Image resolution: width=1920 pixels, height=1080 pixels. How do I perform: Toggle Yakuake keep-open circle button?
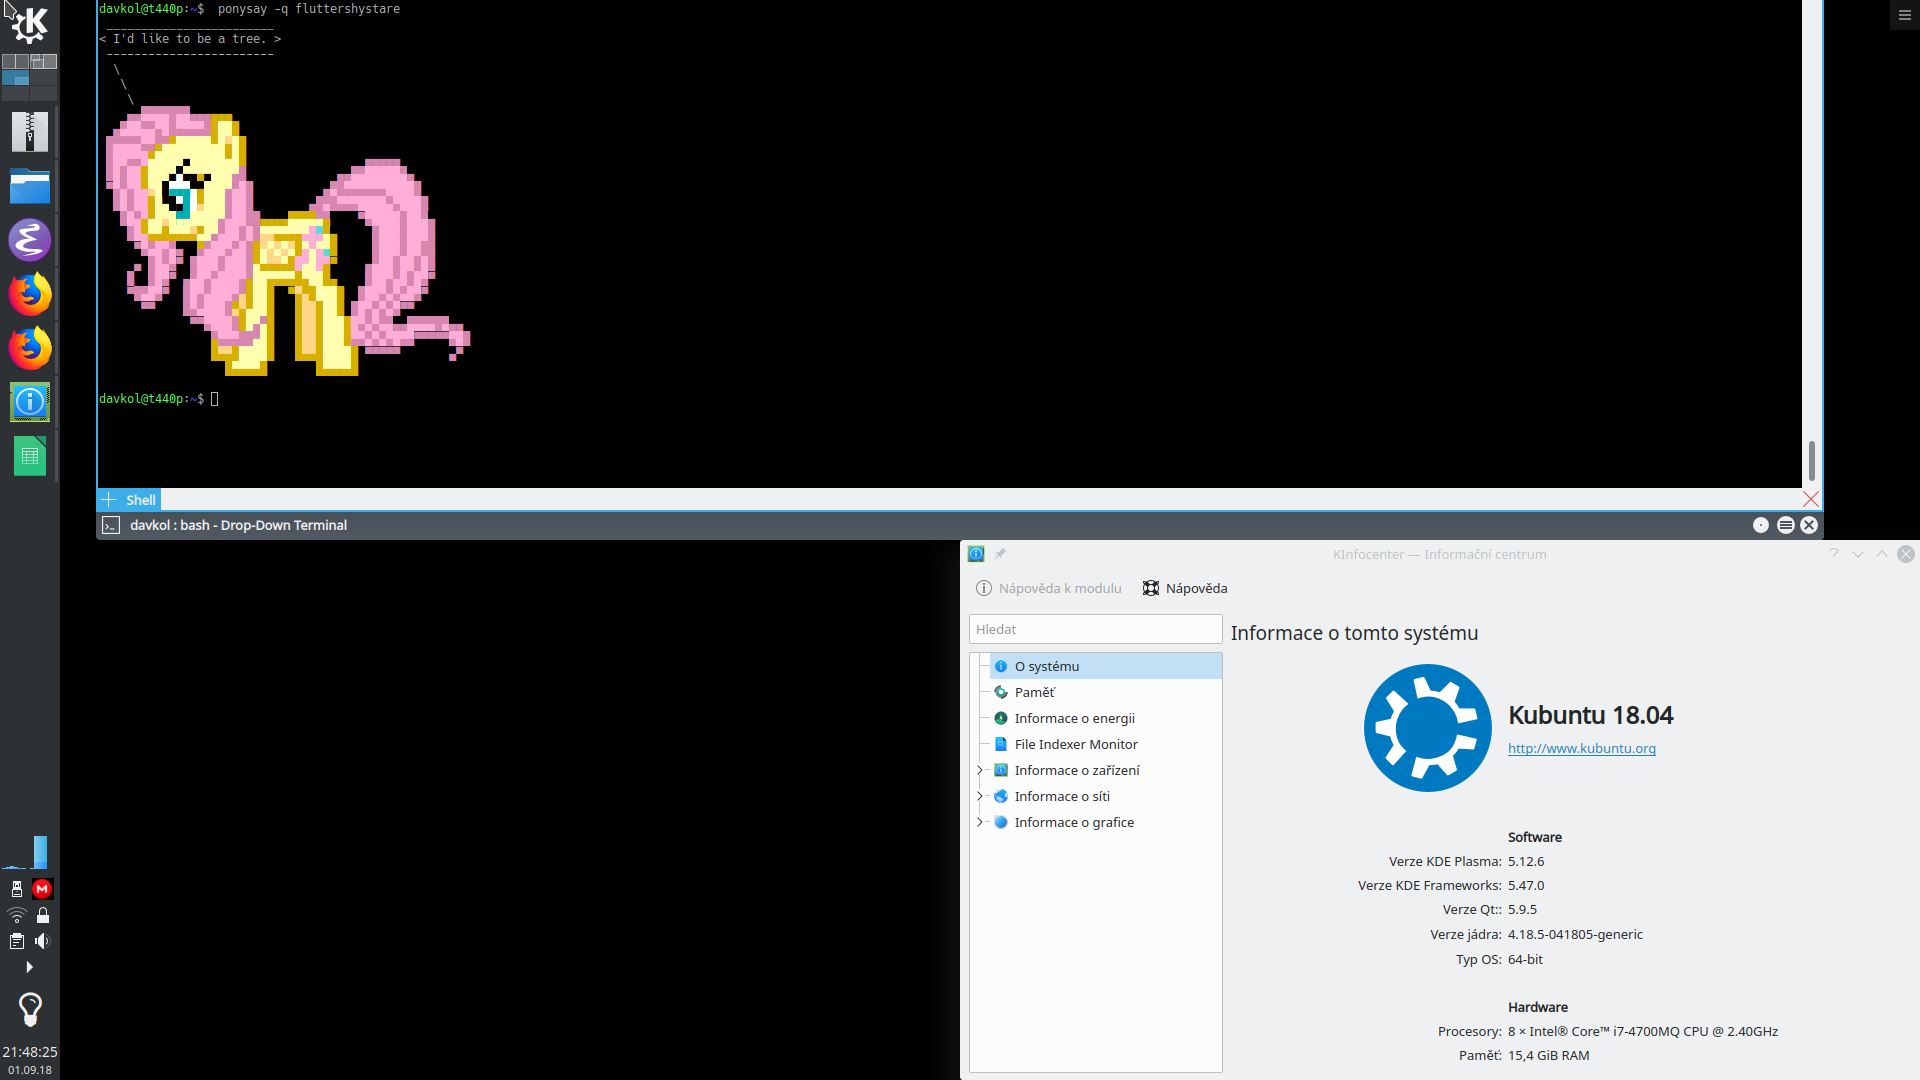[1761, 525]
